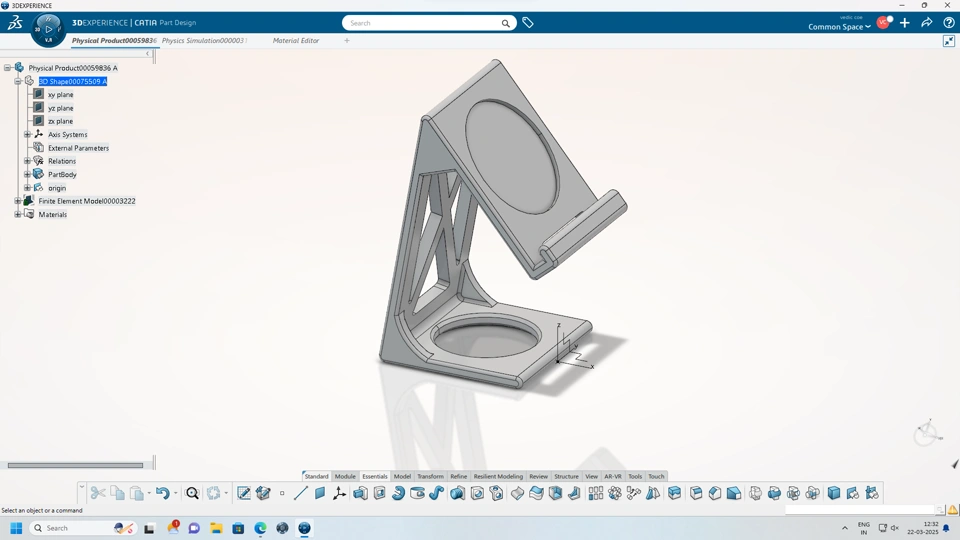This screenshot has width=960, height=540.
Task: Open the Common Space dropdown
Action: pos(839,27)
